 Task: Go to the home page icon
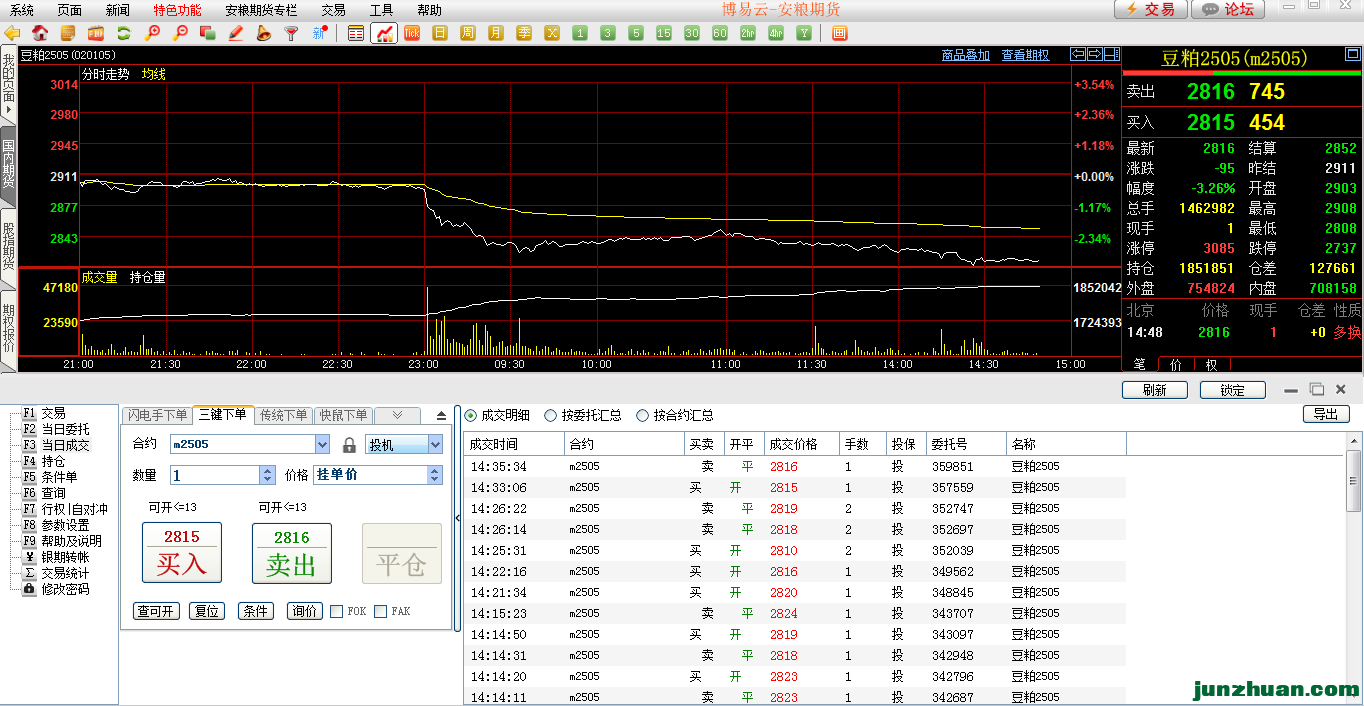[41, 33]
